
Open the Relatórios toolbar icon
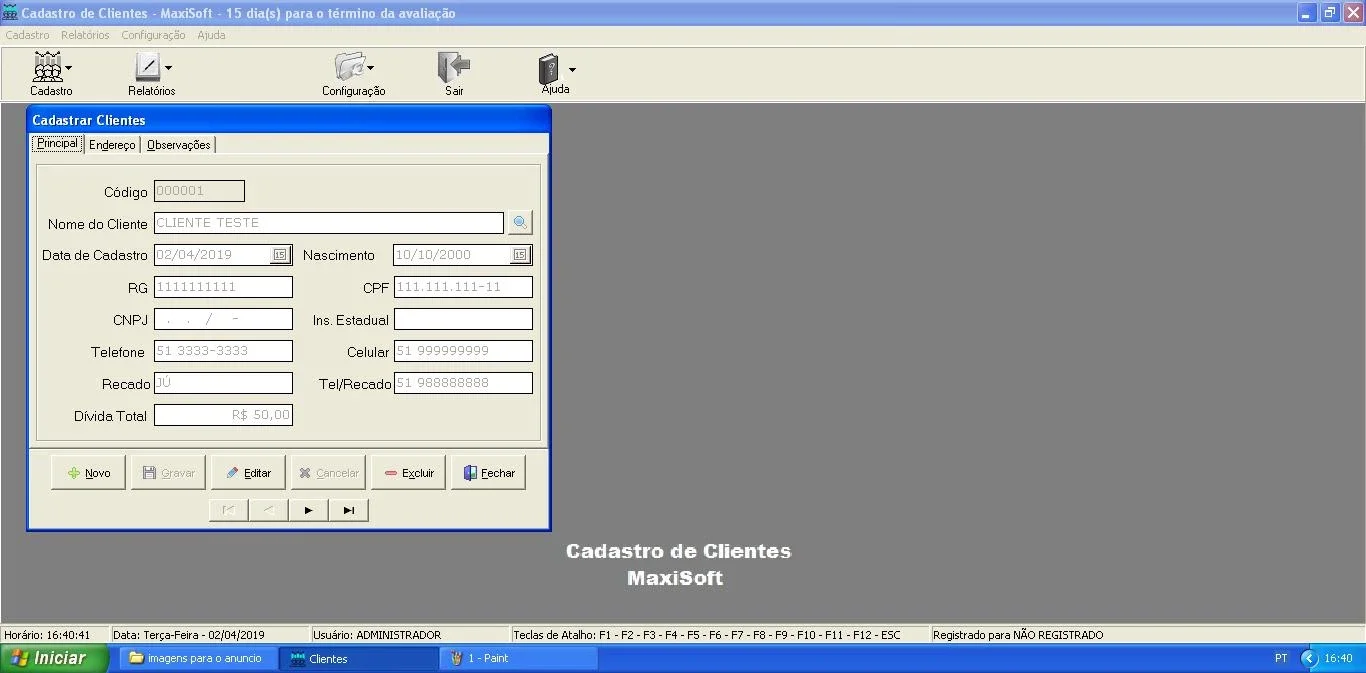point(147,68)
